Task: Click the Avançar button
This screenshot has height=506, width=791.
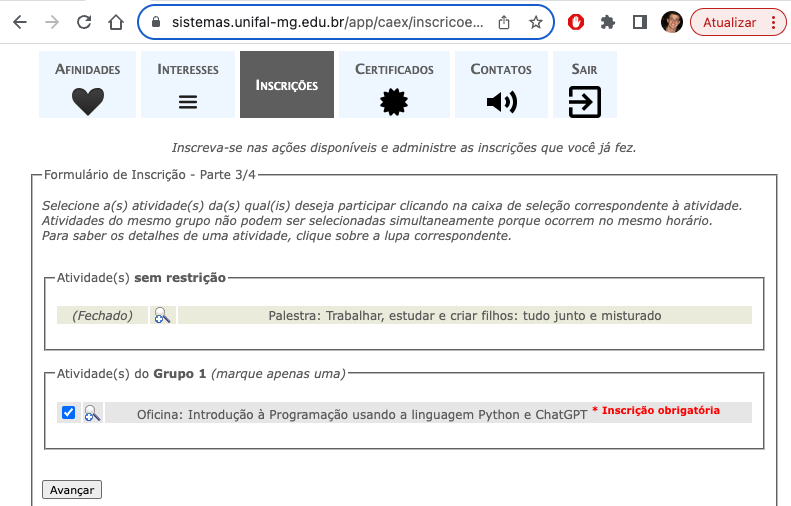Action: 72,490
